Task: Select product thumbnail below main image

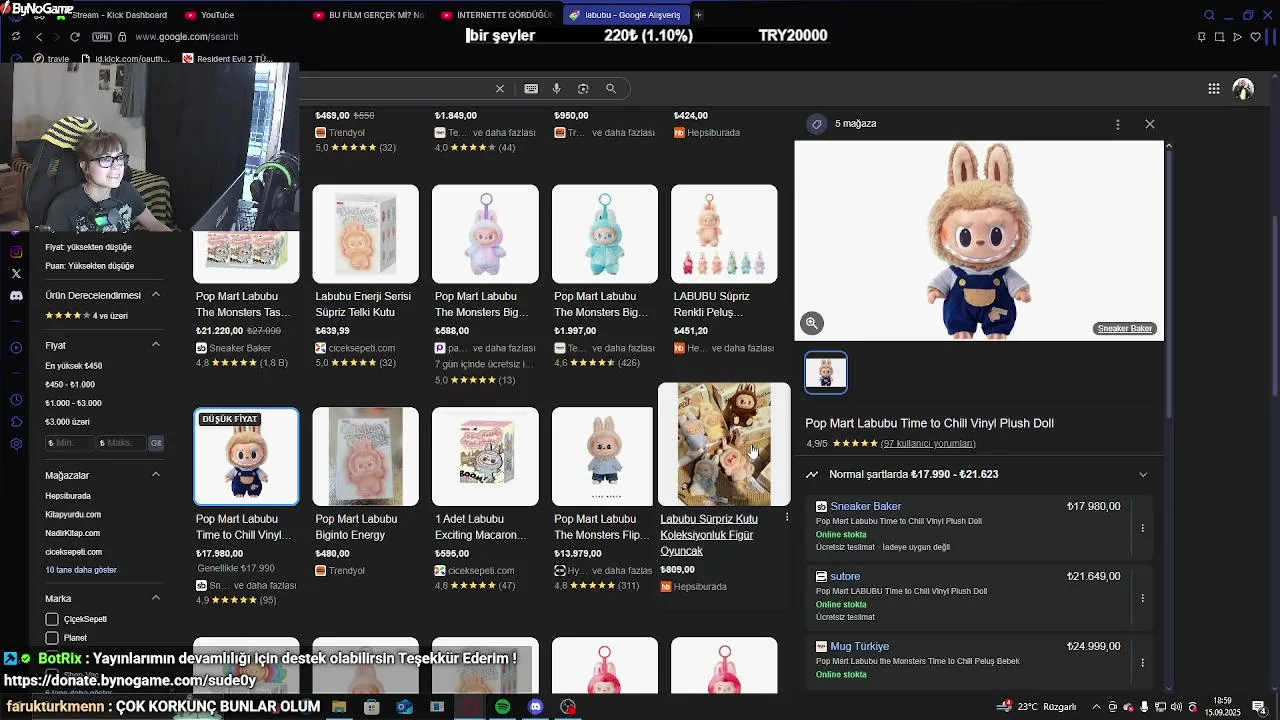Action: point(826,373)
